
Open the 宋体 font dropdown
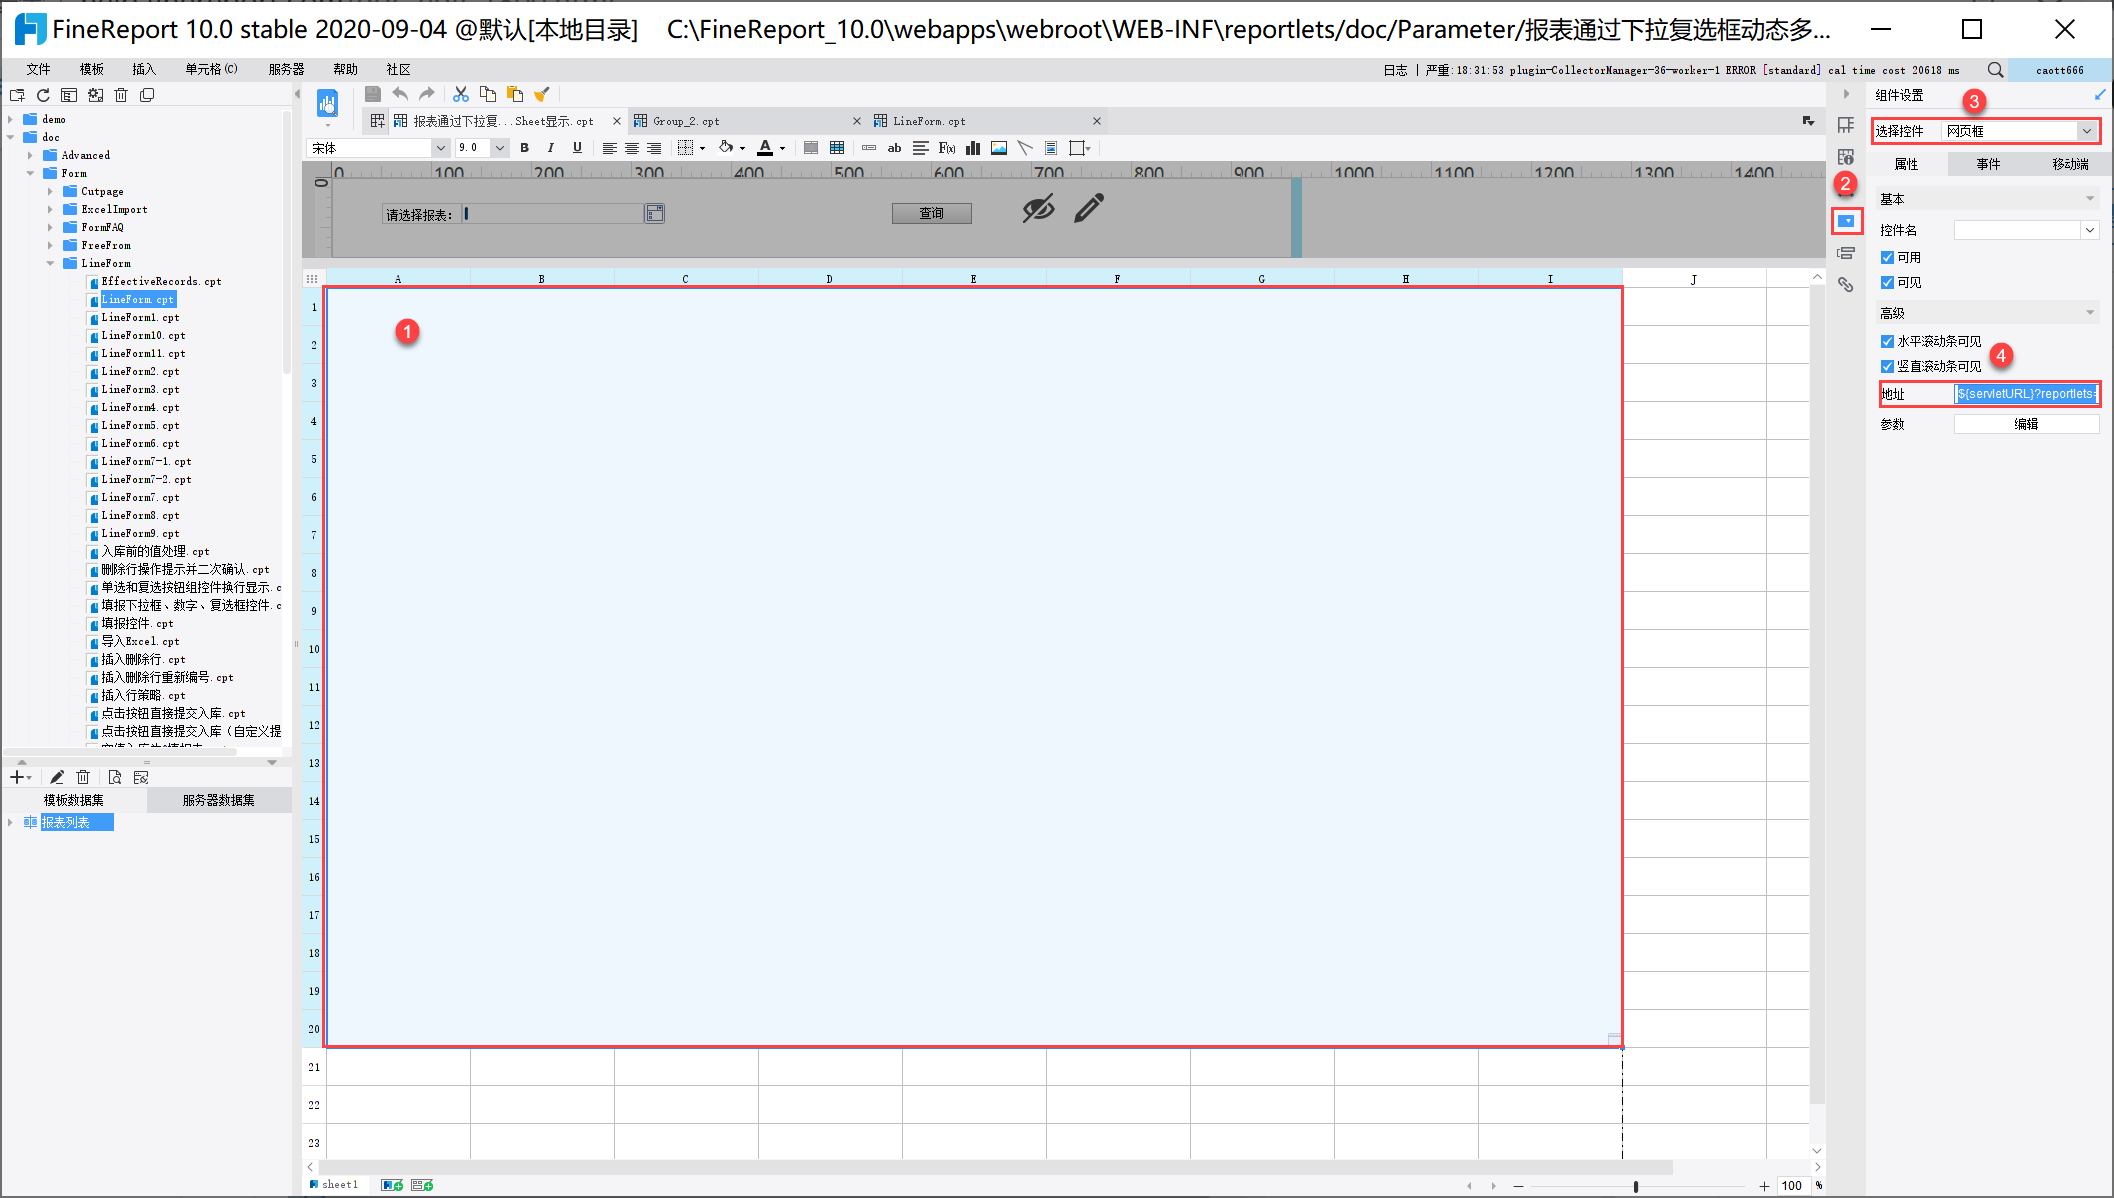click(440, 148)
